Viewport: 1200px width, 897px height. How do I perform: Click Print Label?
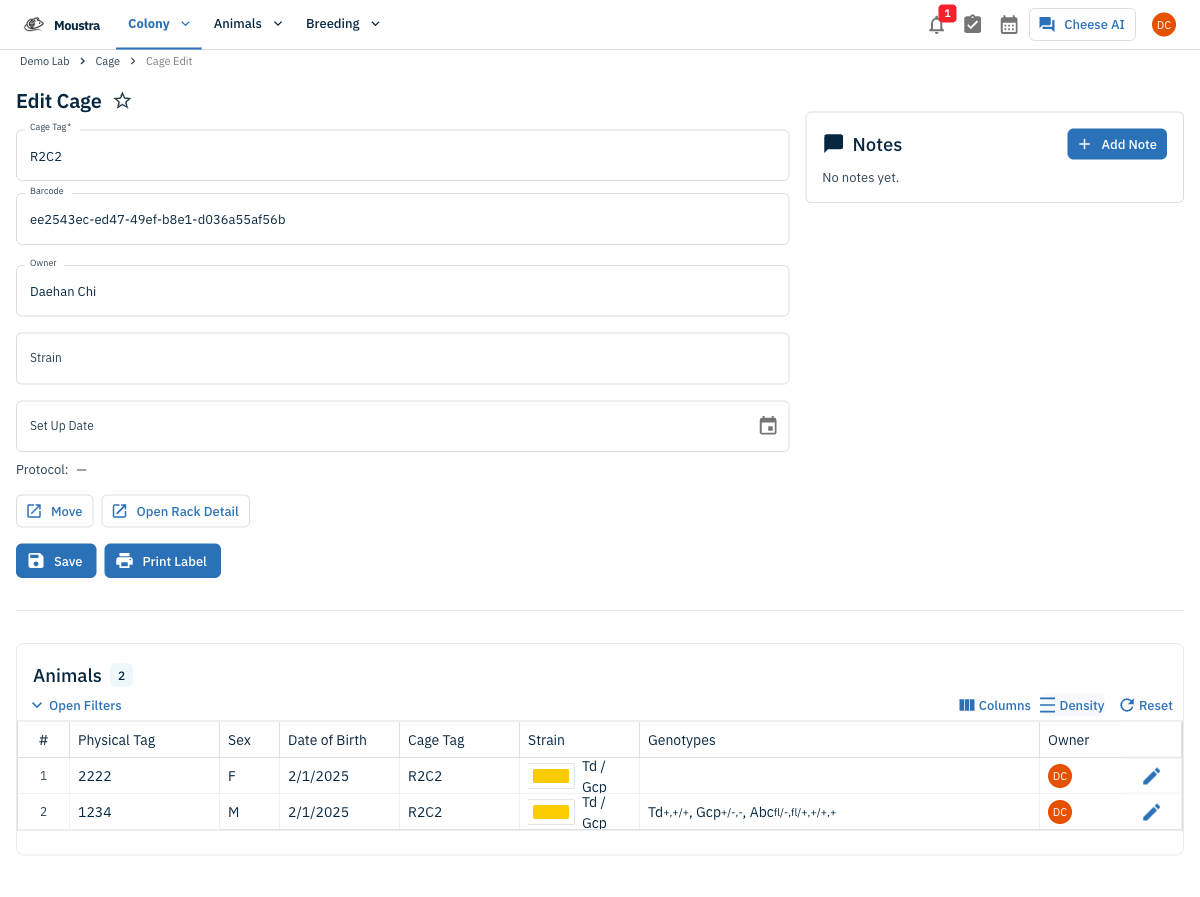point(163,561)
